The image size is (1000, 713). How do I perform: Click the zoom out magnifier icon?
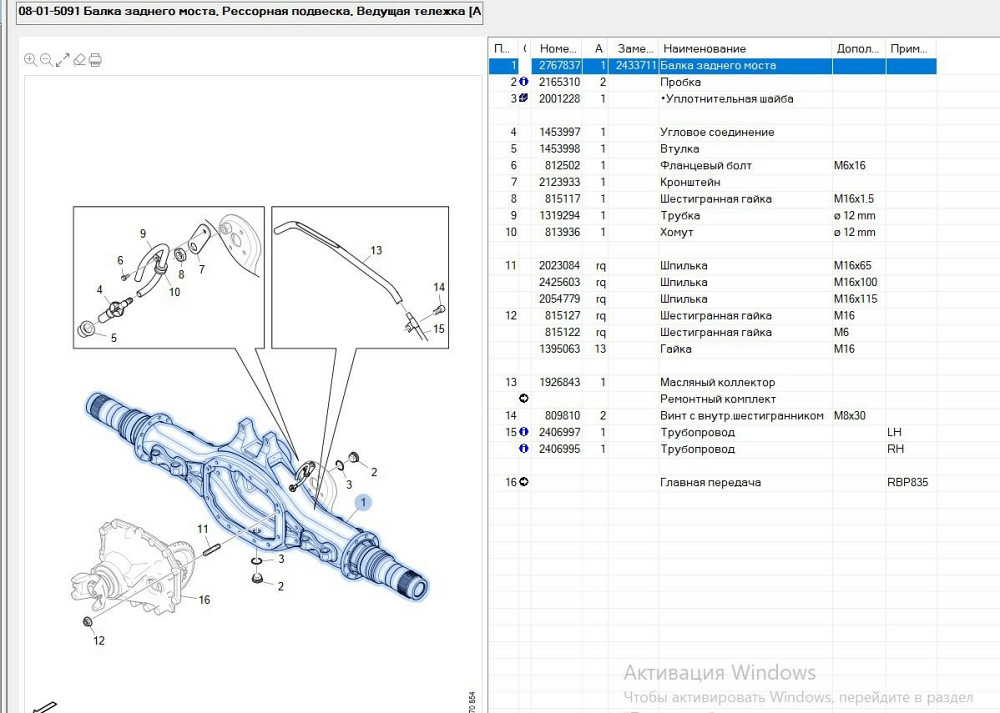coord(46,60)
